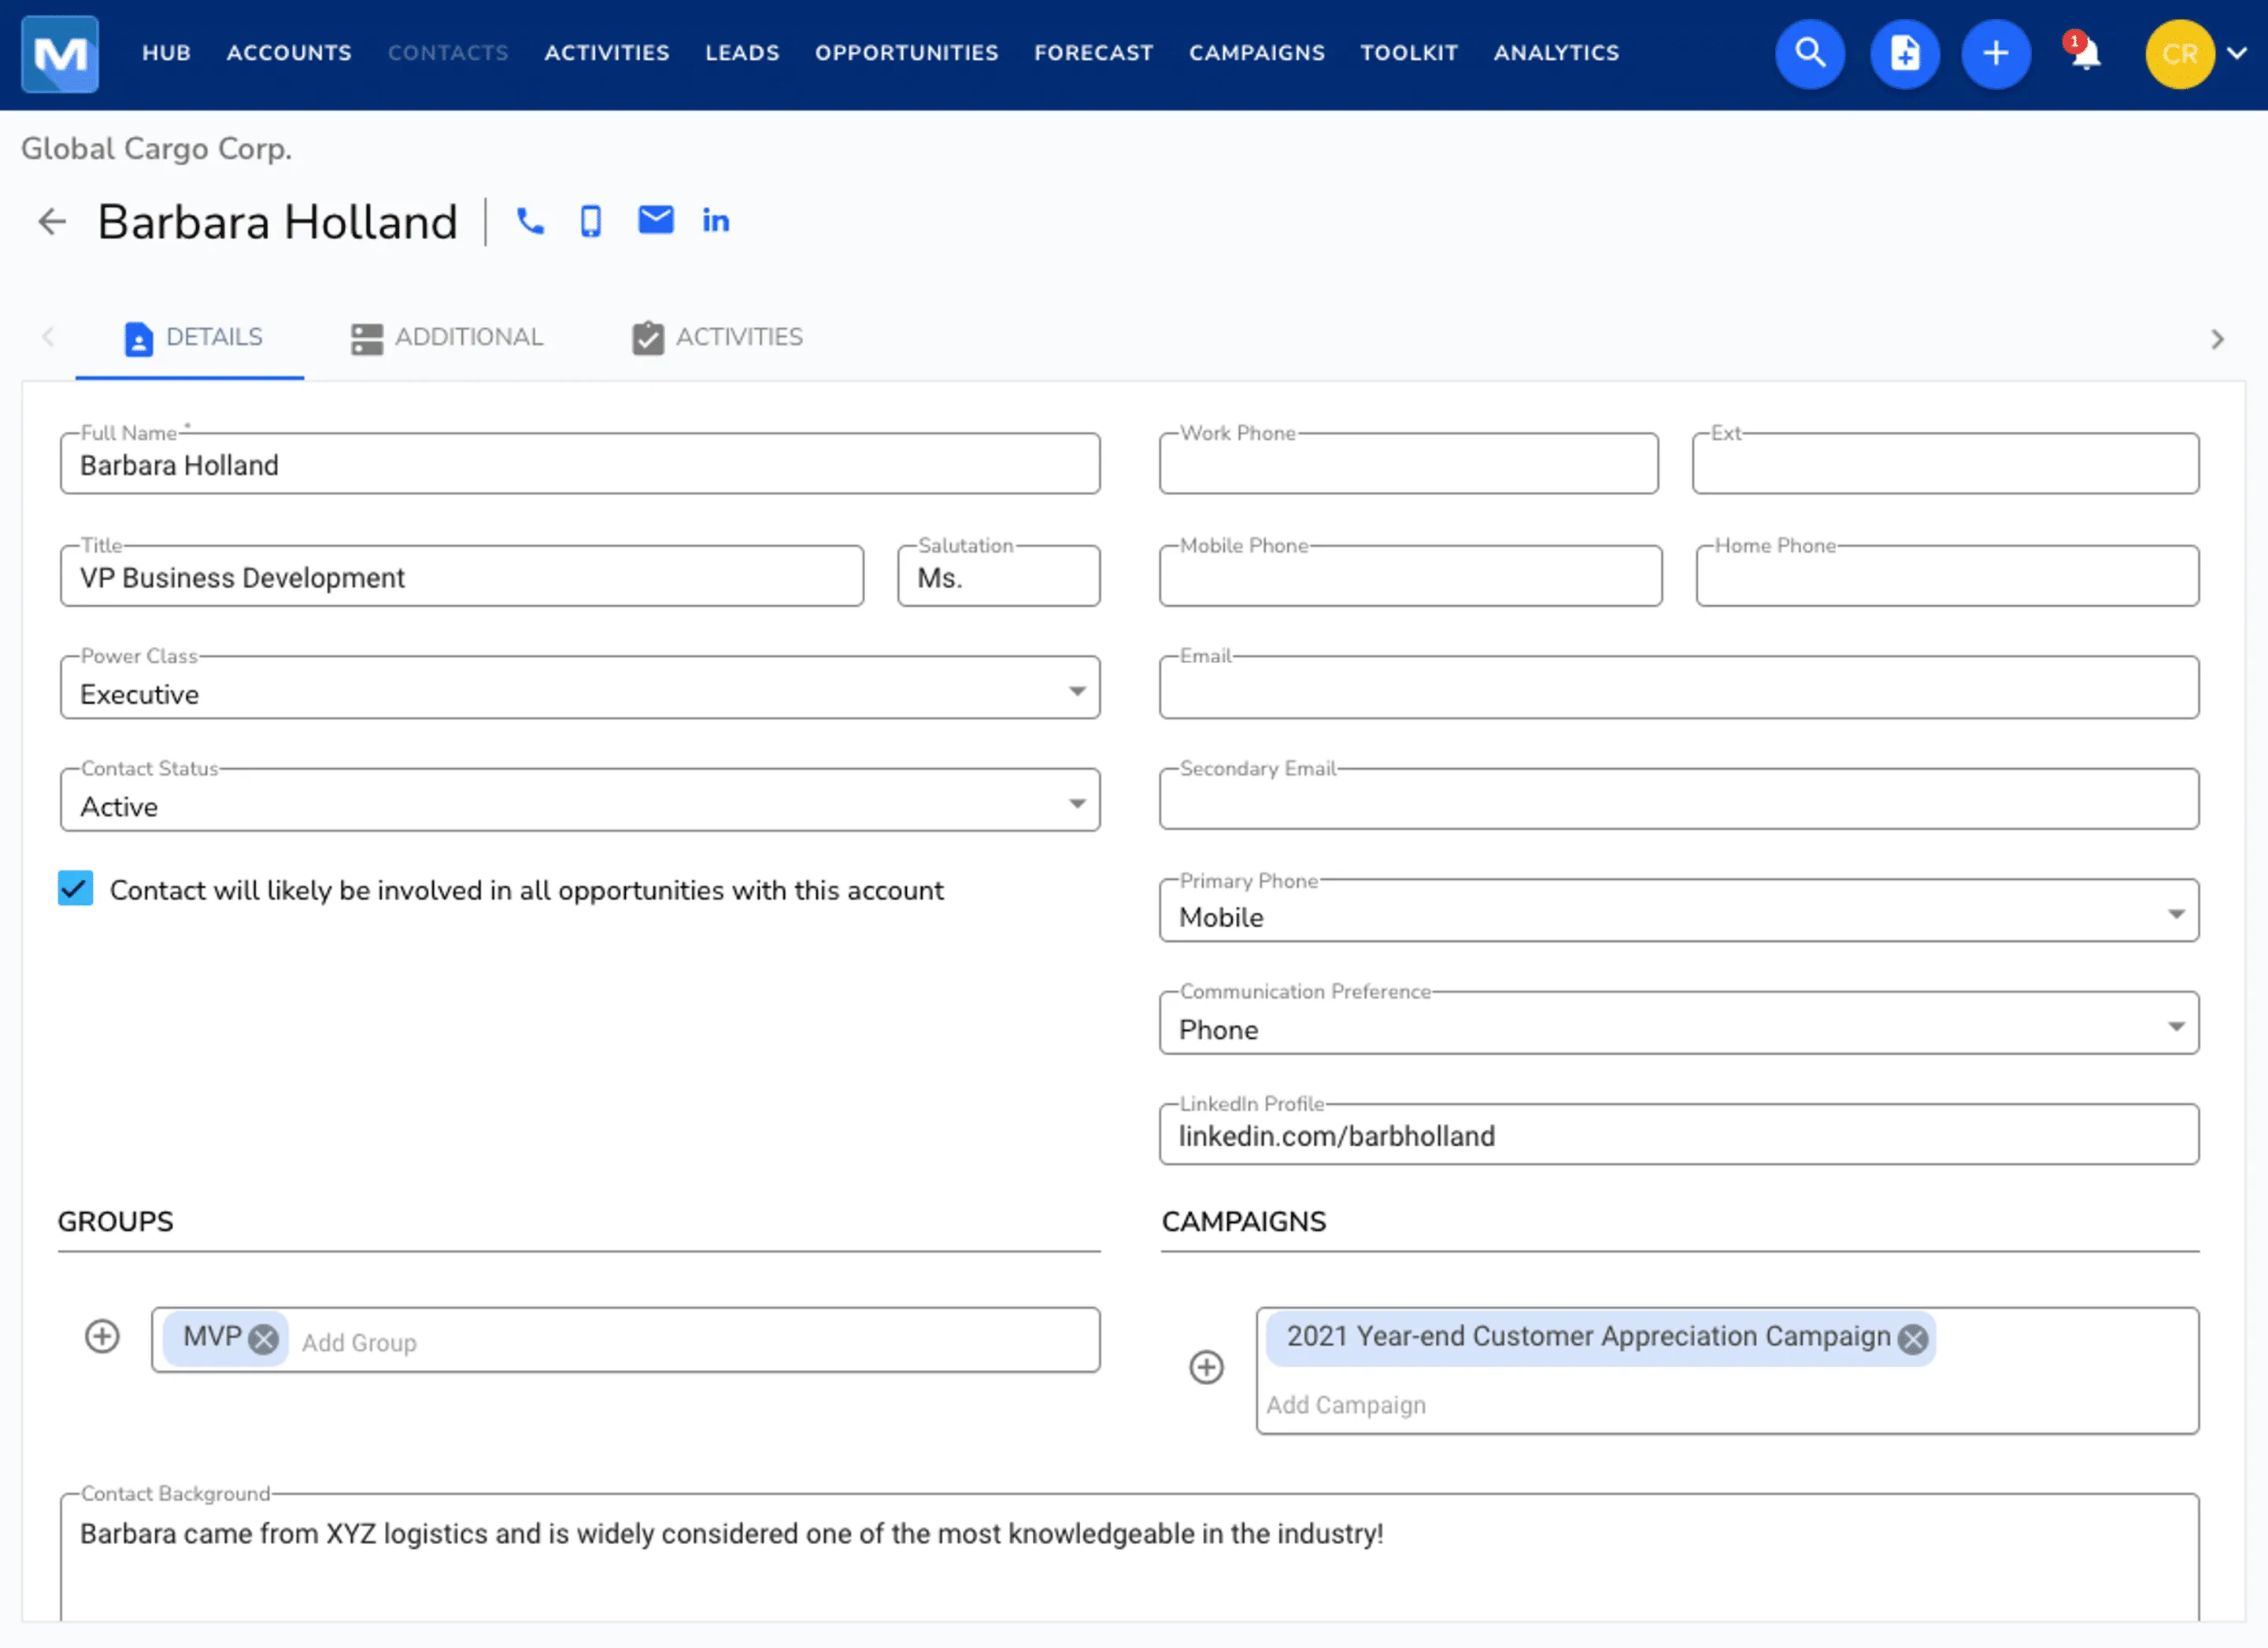The width and height of the screenshot is (2268, 1648).
Task: Open Opportunities in the top navigation
Action: pyautogui.click(x=906, y=53)
